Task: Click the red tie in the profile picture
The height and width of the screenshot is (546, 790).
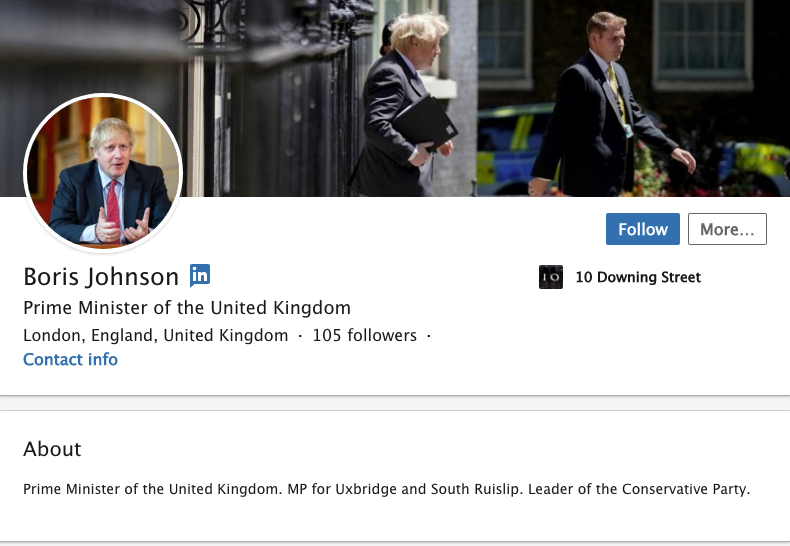Action: click(113, 205)
